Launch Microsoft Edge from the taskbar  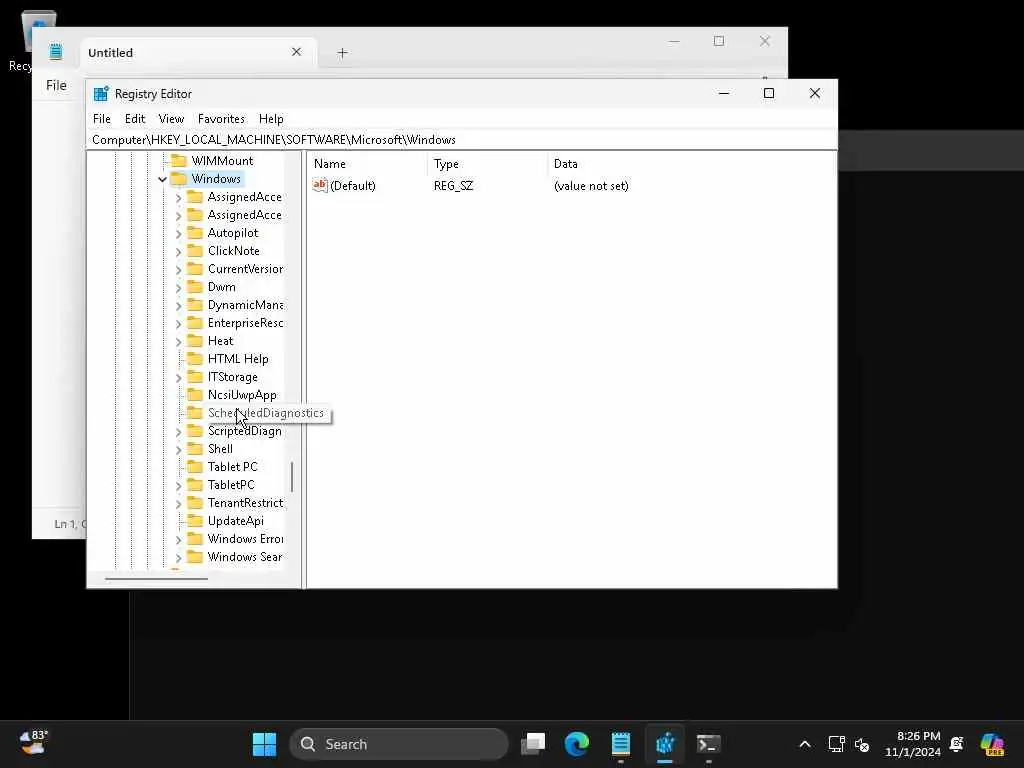pos(577,744)
